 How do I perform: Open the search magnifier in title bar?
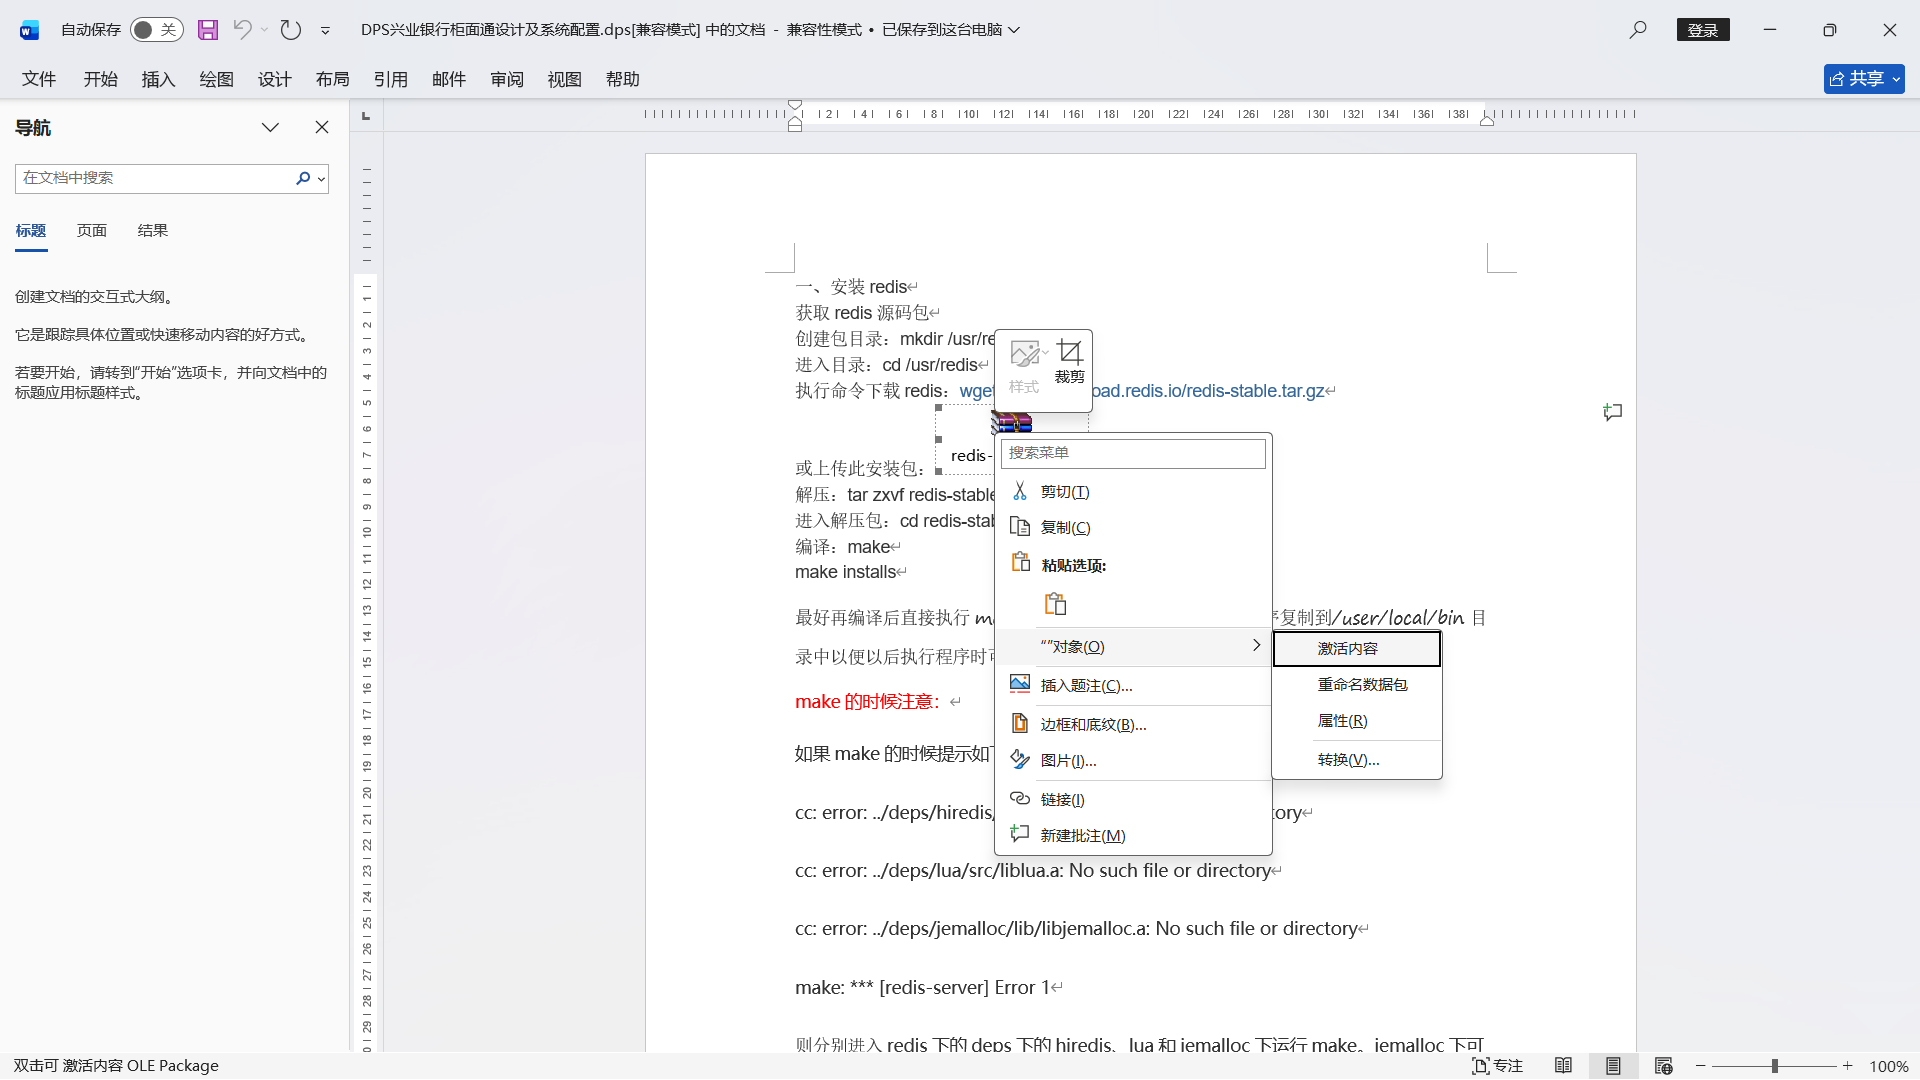pyautogui.click(x=1637, y=30)
